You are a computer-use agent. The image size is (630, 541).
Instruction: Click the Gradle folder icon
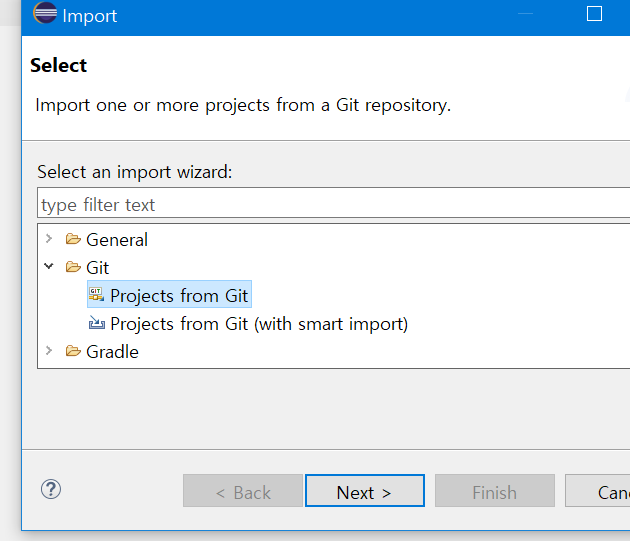[73, 351]
